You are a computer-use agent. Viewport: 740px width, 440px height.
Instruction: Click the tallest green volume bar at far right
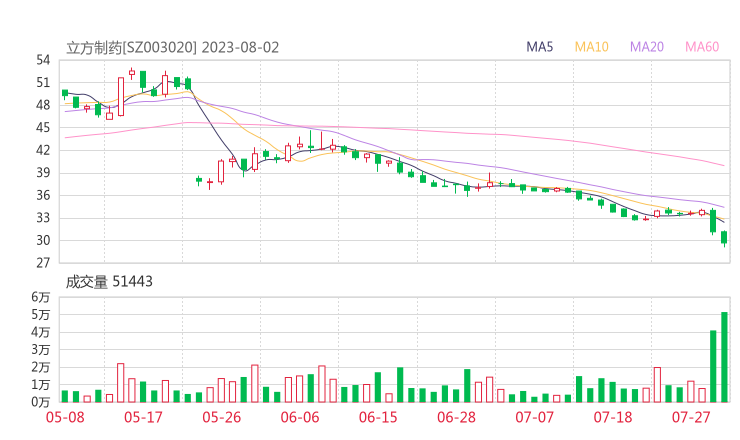(724, 357)
